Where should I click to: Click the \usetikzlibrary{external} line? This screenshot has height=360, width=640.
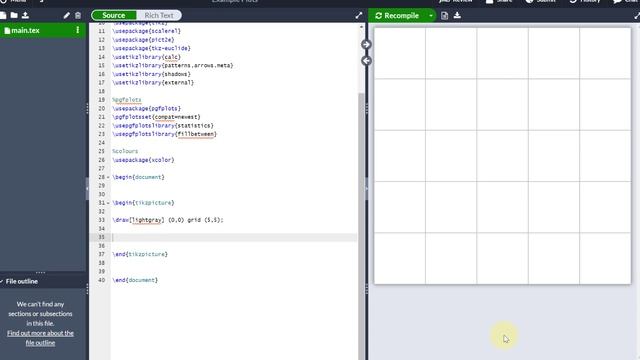(x=153, y=83)
